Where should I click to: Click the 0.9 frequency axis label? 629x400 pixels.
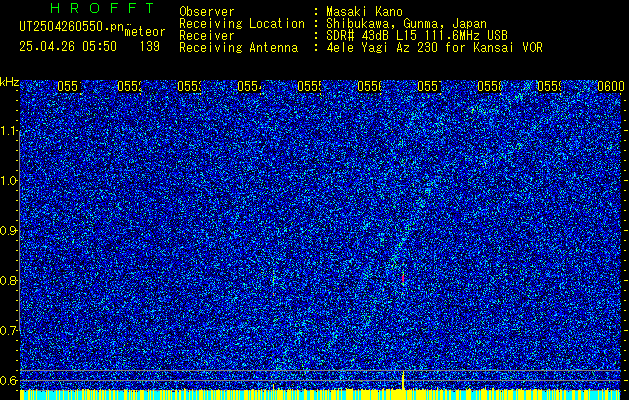click(x=9, y=231)
